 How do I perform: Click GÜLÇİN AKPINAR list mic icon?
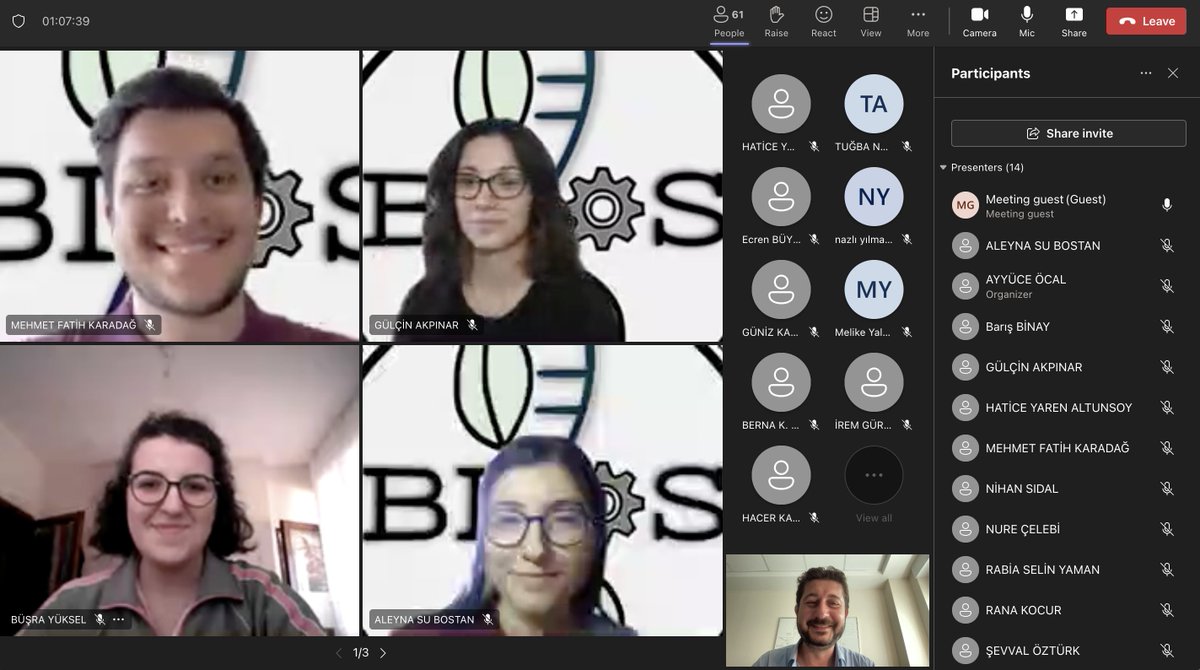(1166, 367)
